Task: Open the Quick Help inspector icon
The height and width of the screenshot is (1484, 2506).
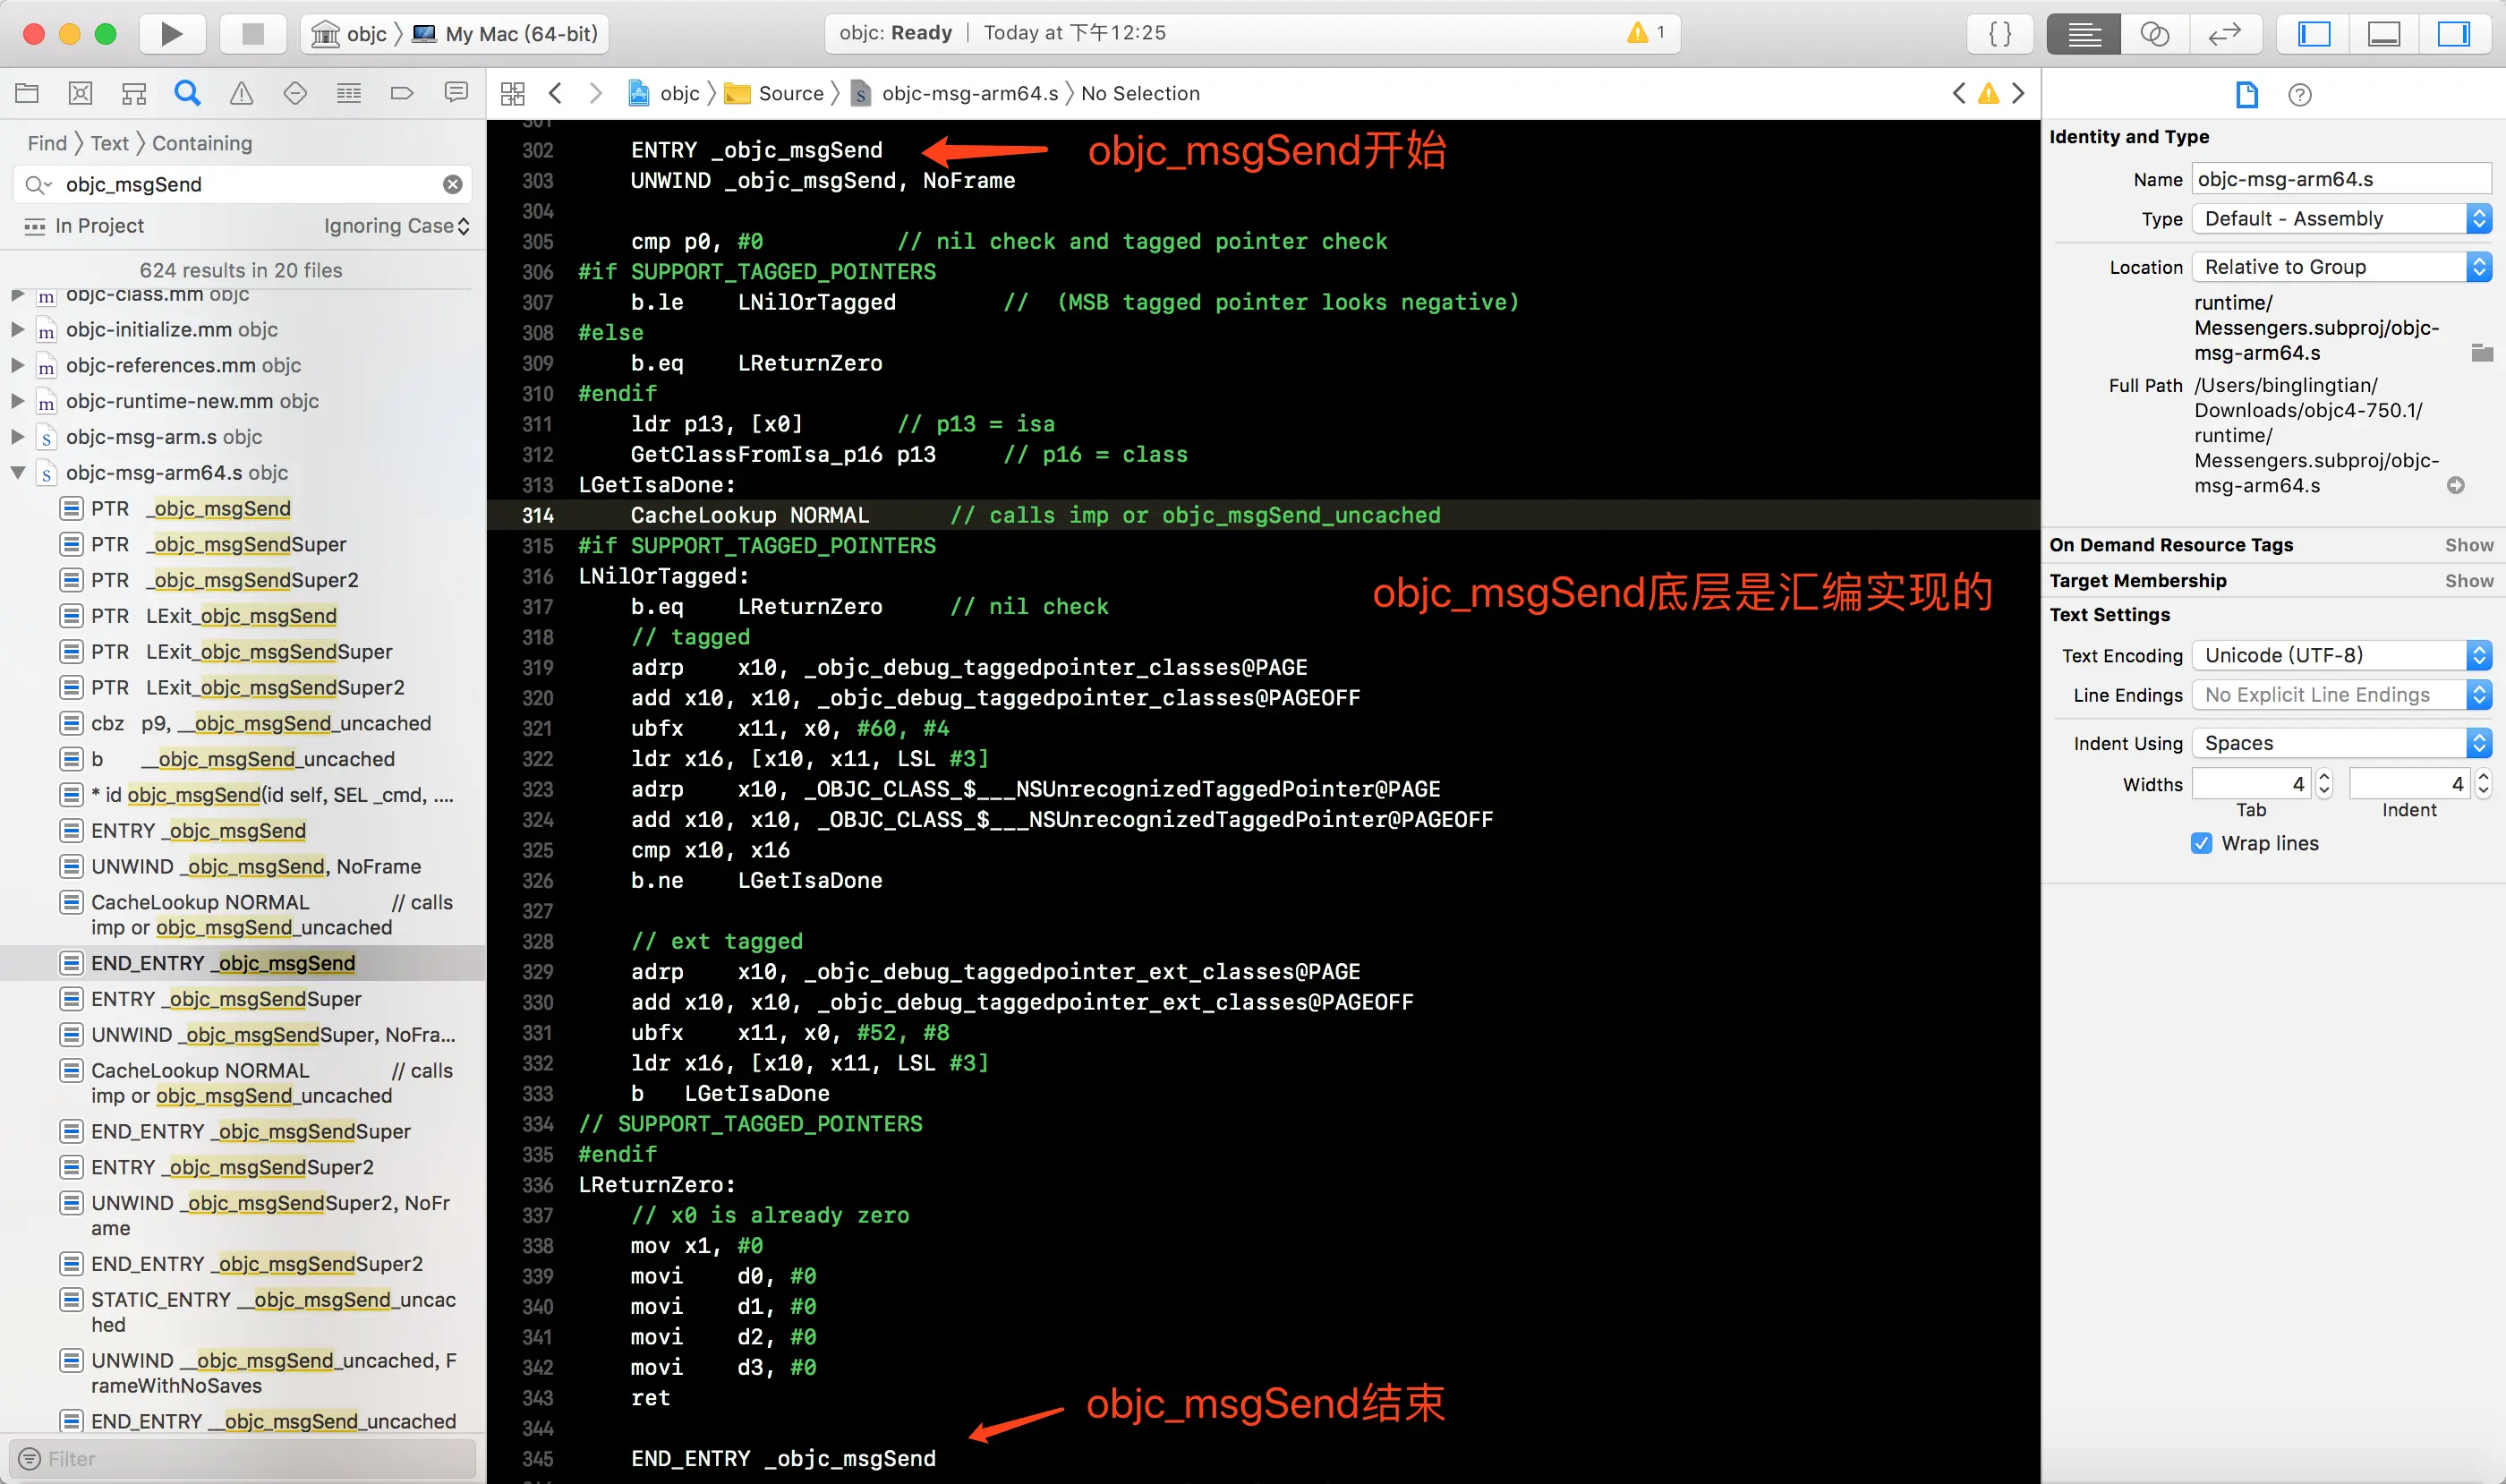Action: pyautogui.click(x=2299, y=94)
